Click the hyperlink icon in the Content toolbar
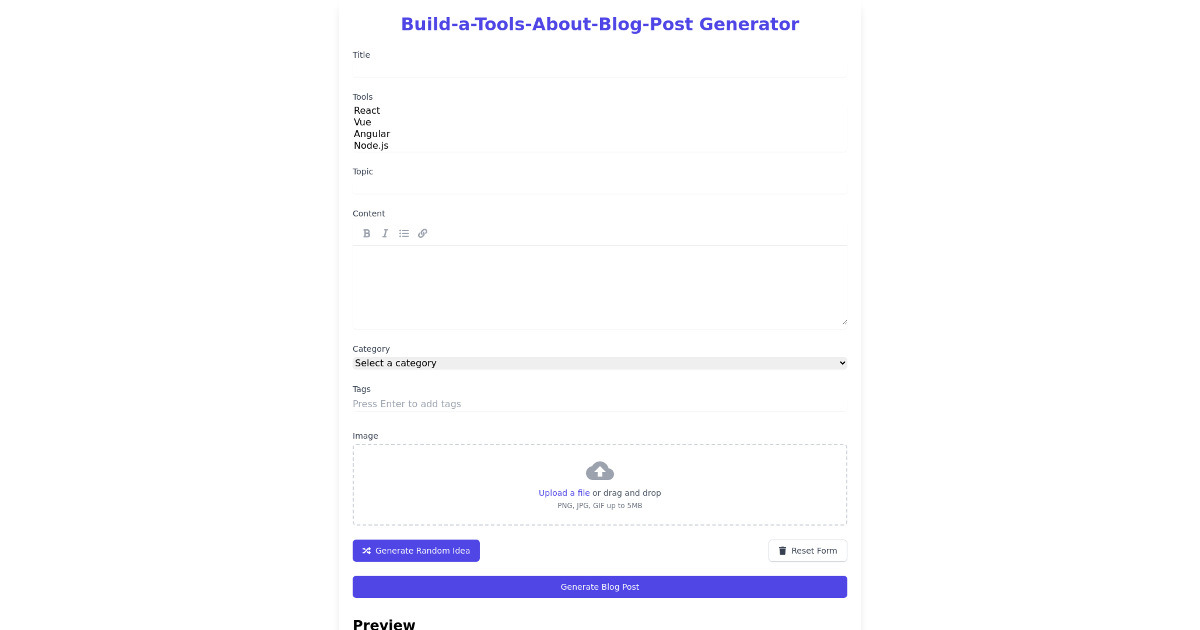 [422, 233]
